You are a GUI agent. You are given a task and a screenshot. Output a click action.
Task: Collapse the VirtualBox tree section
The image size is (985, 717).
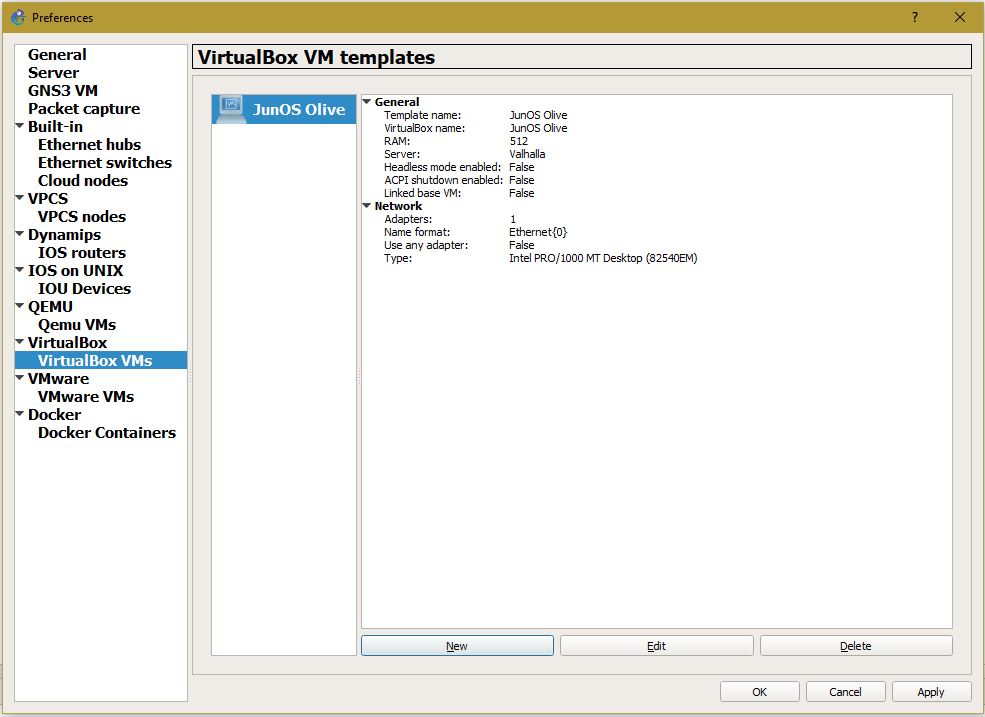point(20,342)
